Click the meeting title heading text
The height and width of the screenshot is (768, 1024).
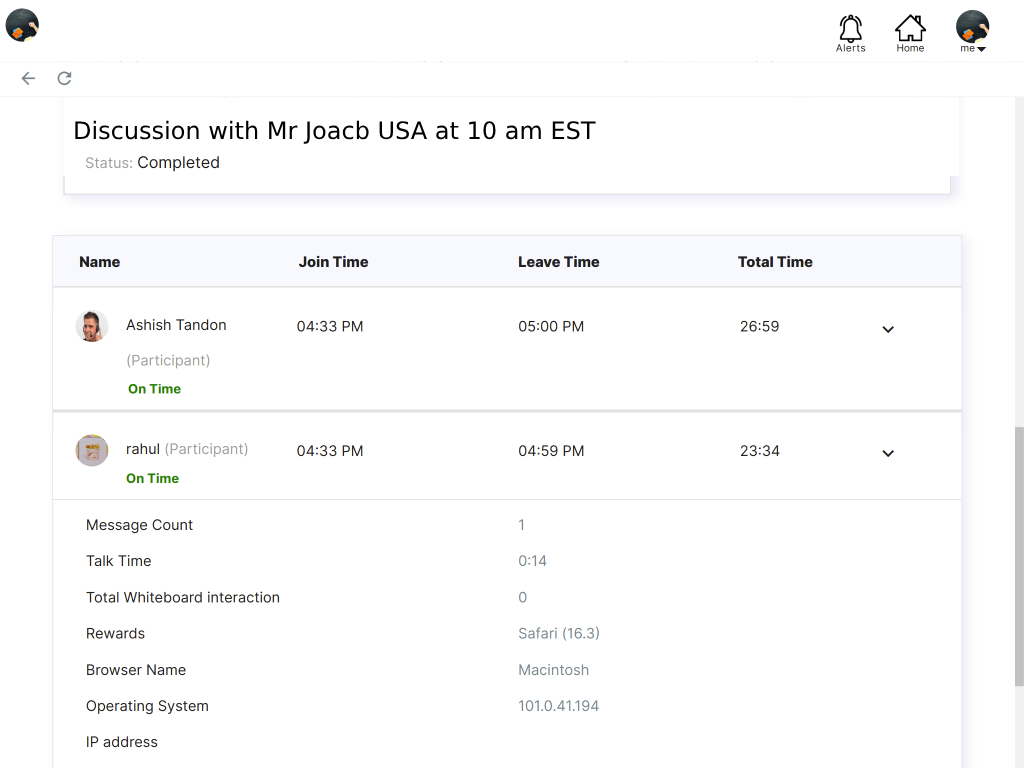click(x=334, y=131)
